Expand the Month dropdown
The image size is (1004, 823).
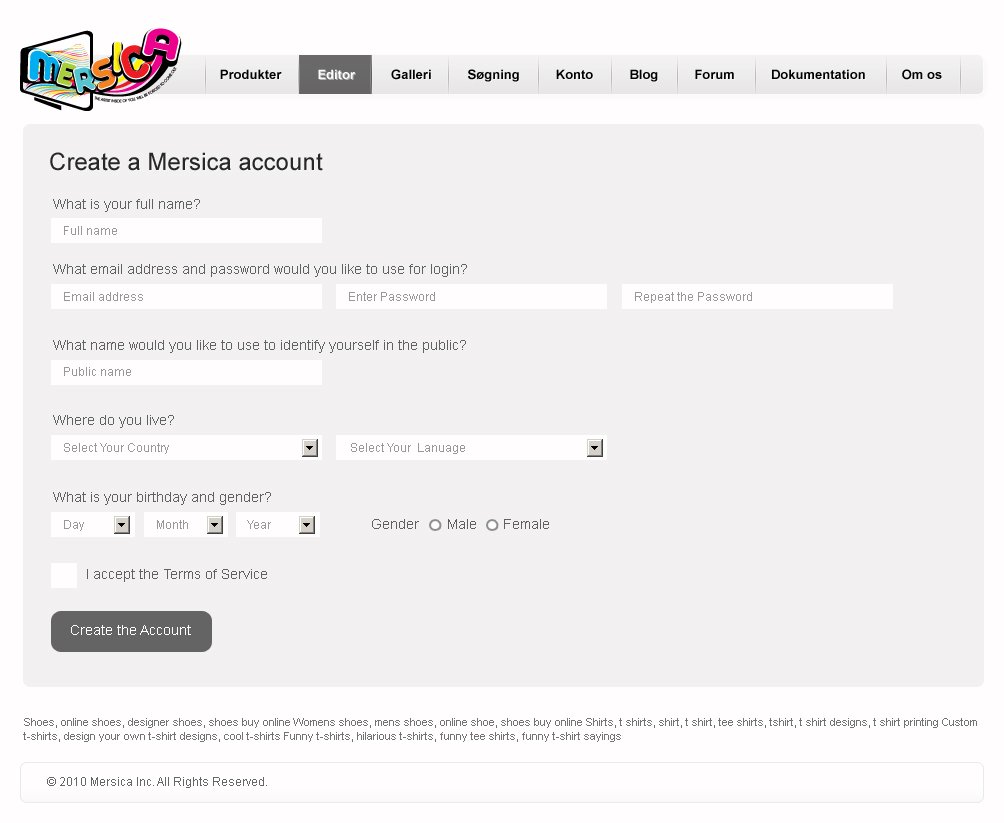184,525
